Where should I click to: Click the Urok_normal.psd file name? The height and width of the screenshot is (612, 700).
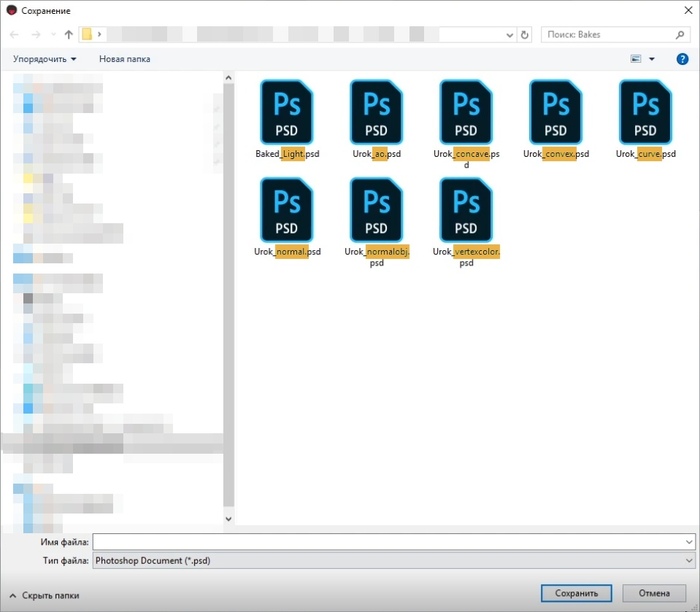[x=287, y=252]
